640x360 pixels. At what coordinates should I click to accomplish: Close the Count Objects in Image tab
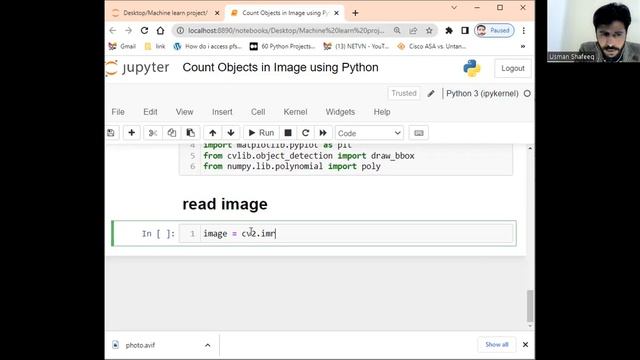[x=336, y=13]
